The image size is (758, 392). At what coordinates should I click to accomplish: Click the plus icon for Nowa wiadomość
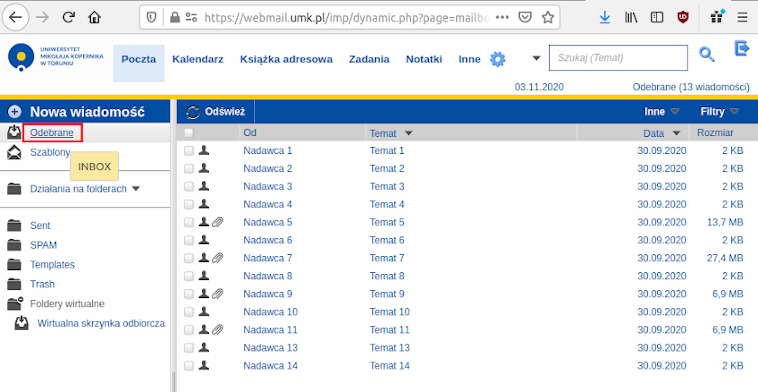[15, 112]
